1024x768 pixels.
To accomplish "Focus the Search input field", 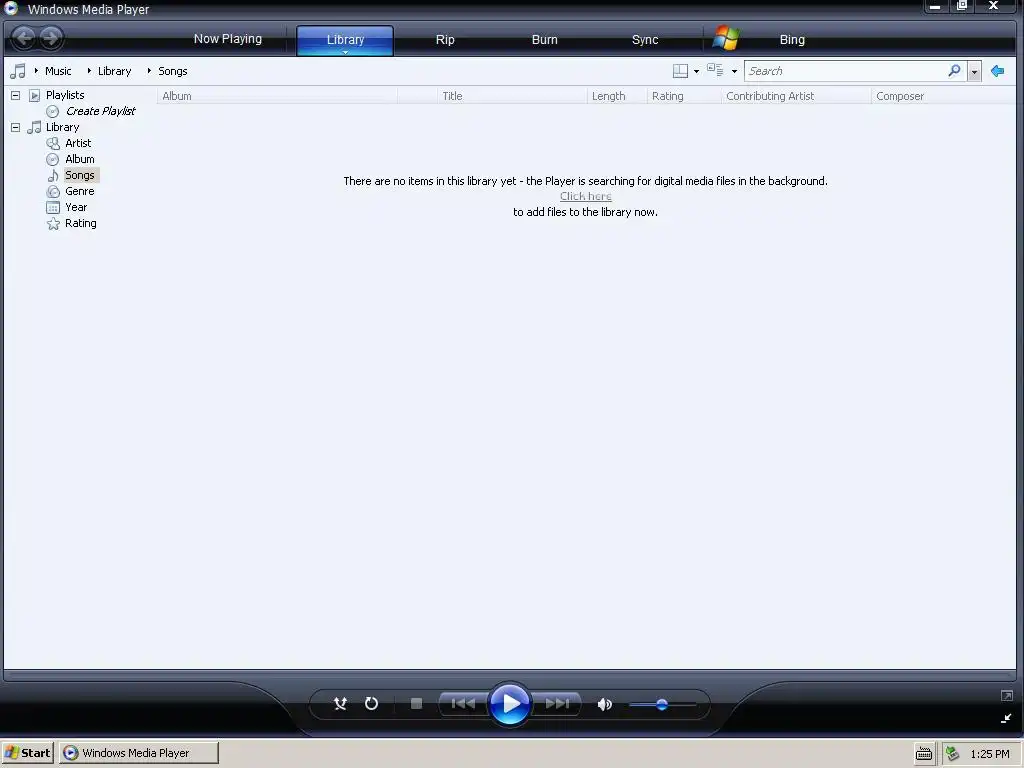I will [846, 71].
